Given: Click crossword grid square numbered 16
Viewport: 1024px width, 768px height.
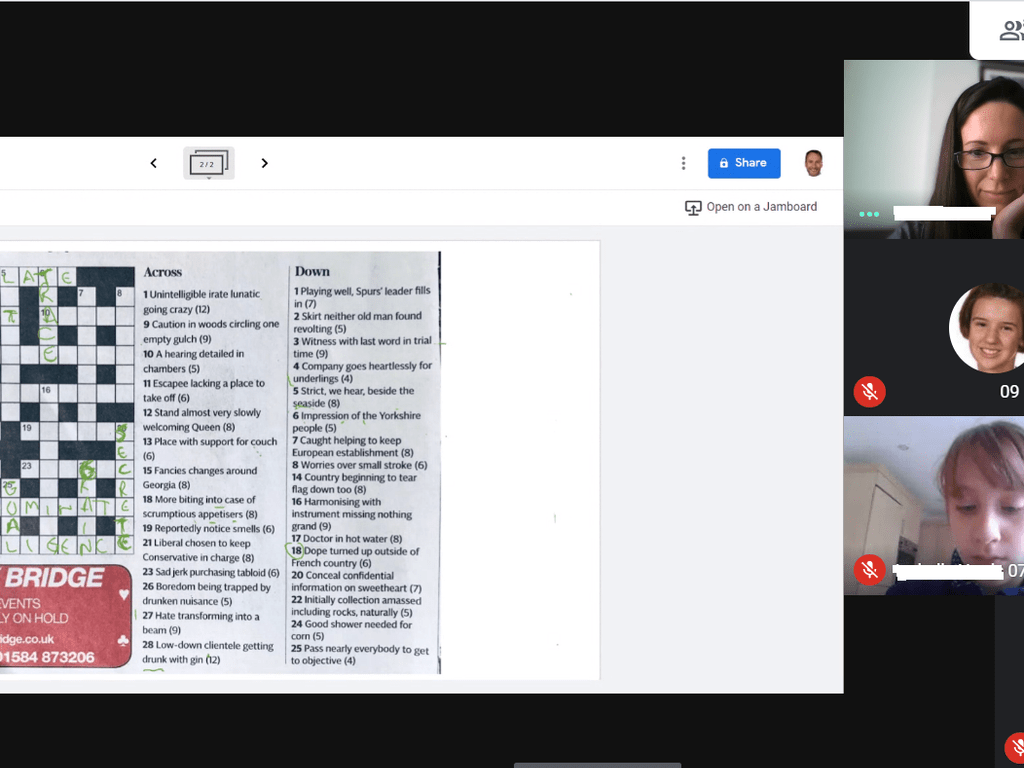Looking at the screenshot, I should tap(48, 393).
